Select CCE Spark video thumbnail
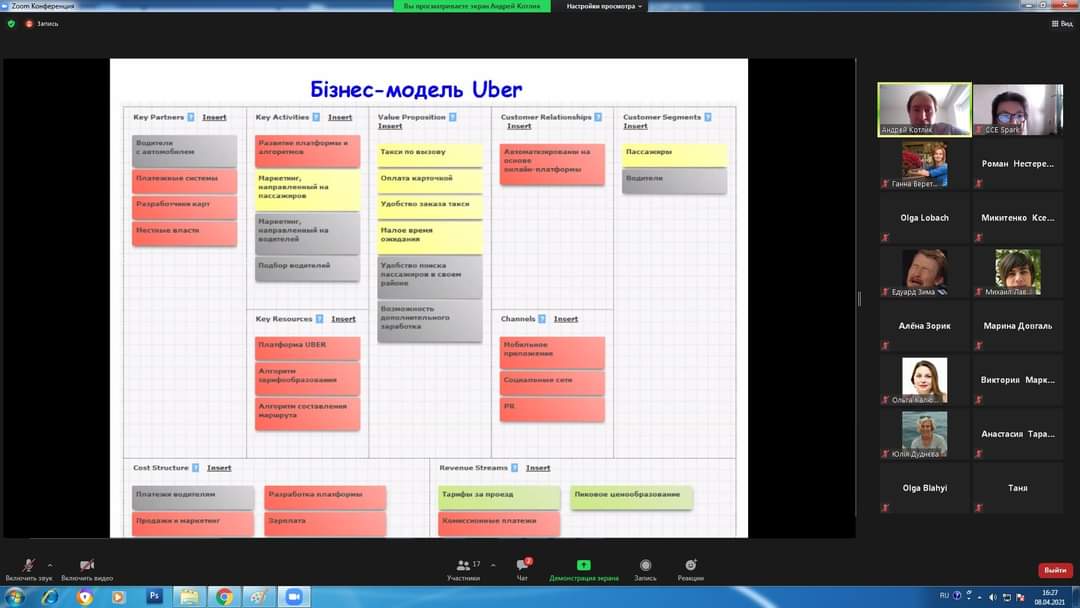 (x=1018, y=109)
